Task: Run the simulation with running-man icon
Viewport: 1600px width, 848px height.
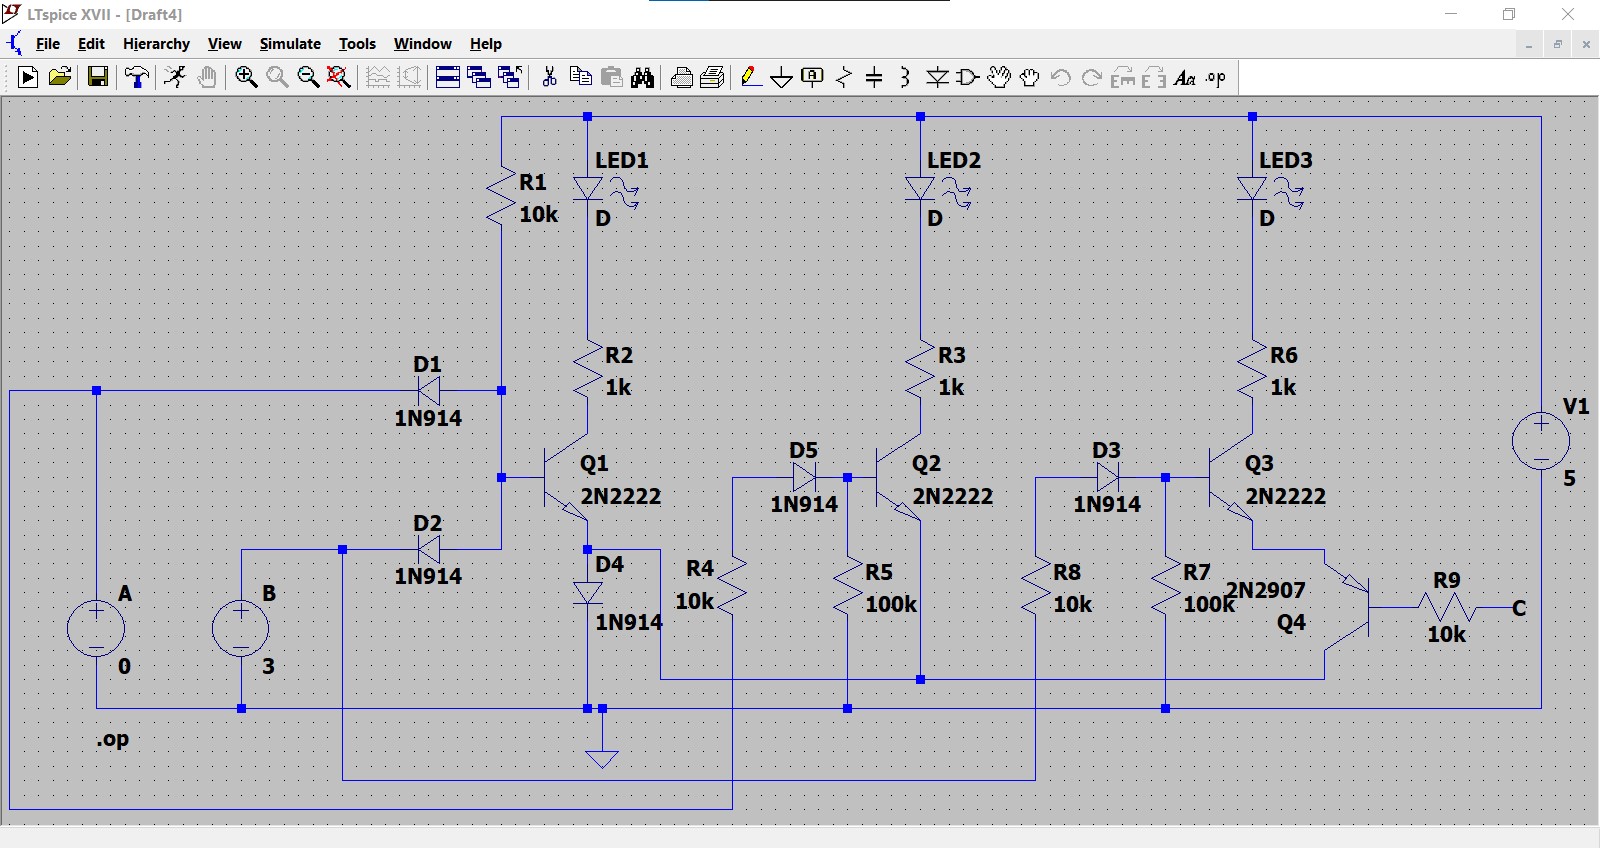Action: (175, 77)
